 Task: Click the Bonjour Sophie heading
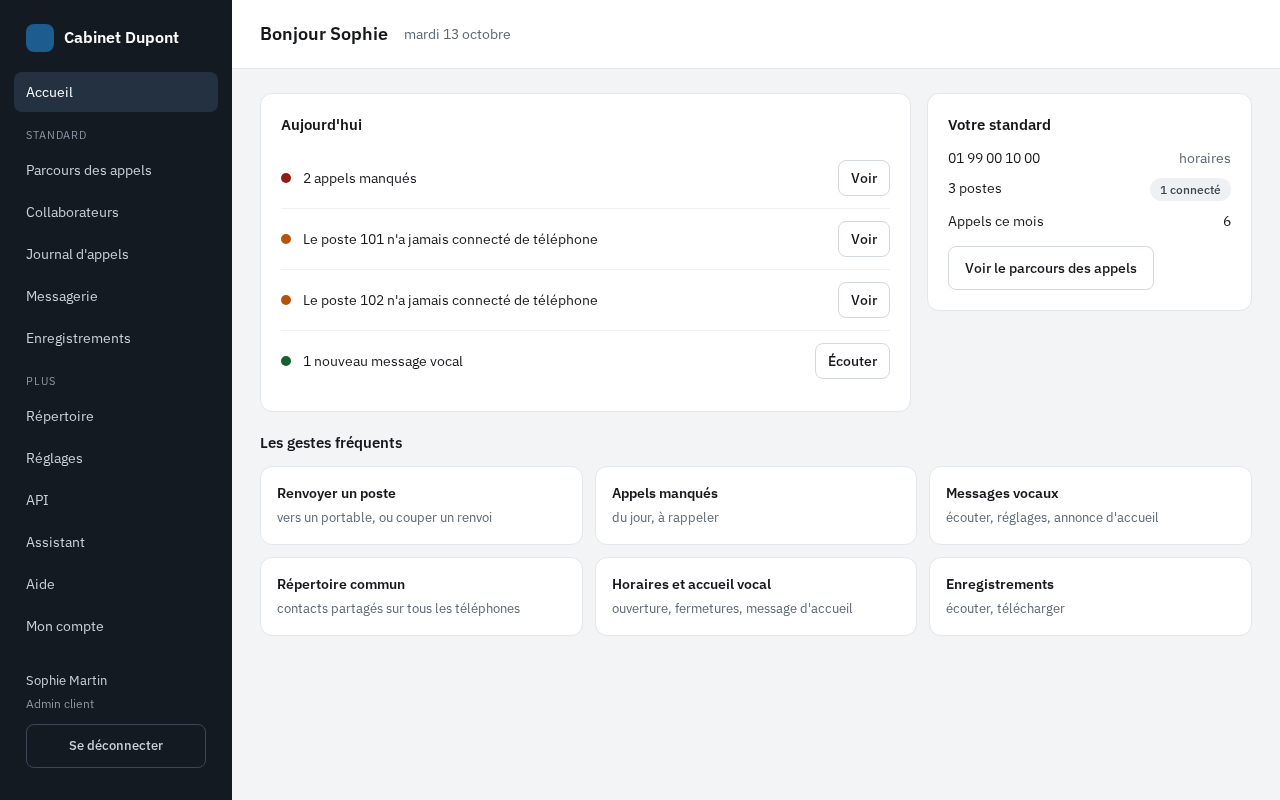click(324, 34)
